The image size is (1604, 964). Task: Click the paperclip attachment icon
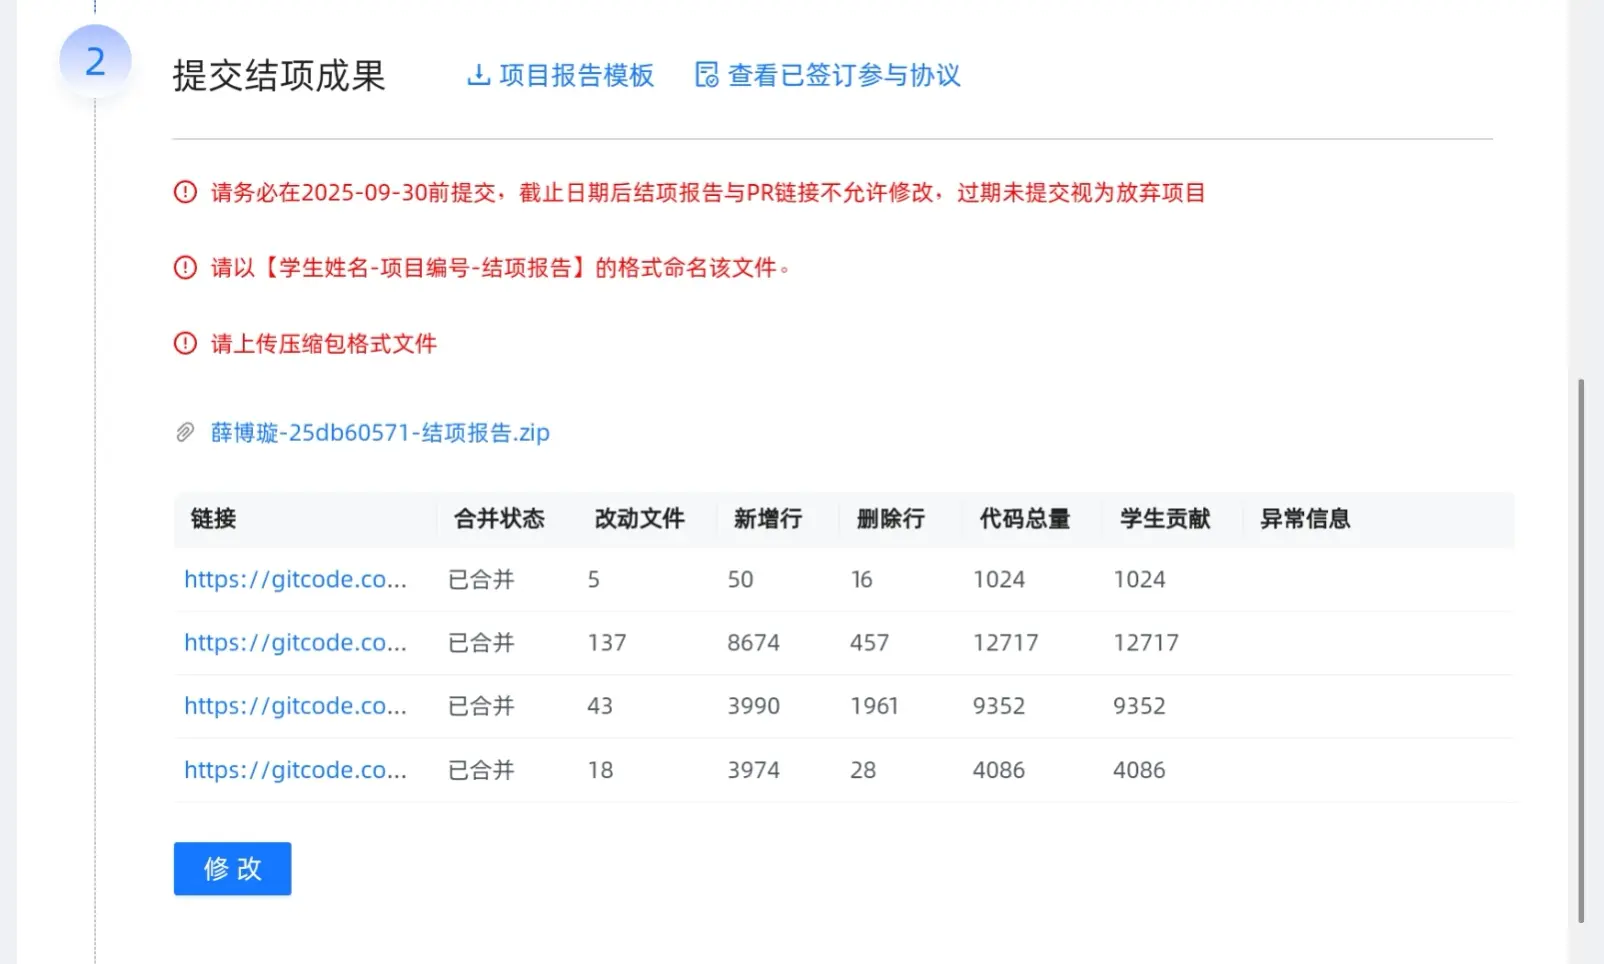(185, 432)
